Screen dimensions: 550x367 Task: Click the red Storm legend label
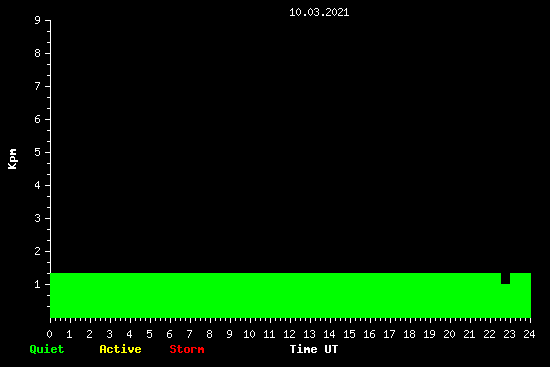(187, 349)
